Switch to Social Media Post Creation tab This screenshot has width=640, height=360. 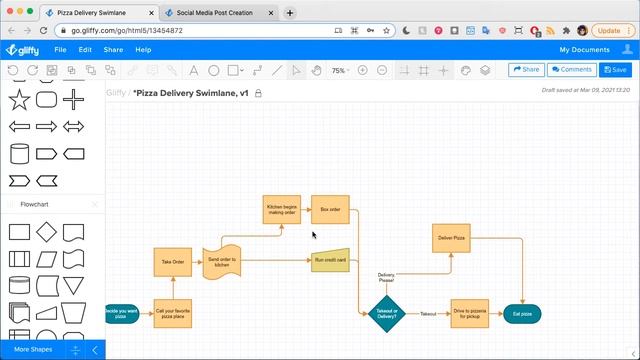coord(214,13)
